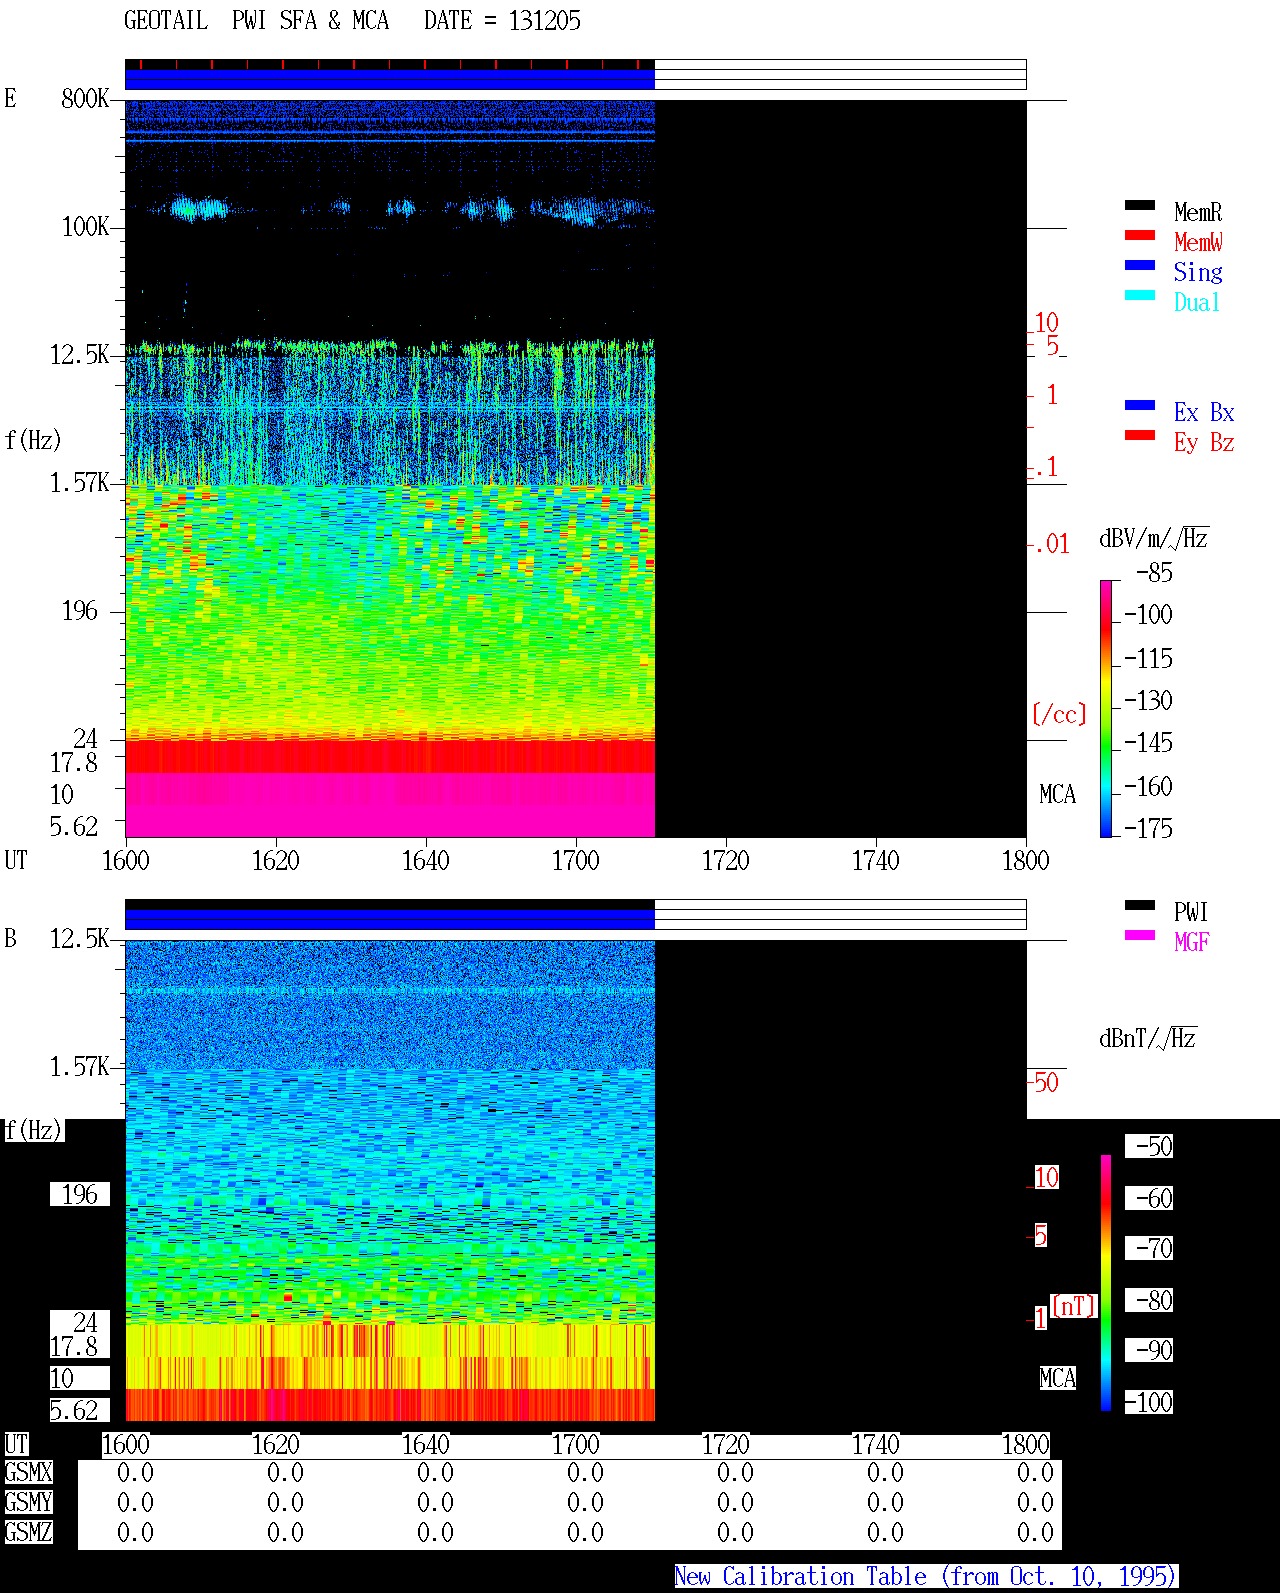Click the Sing legend label
1280x1593 pixels.
pos(1198,272)
